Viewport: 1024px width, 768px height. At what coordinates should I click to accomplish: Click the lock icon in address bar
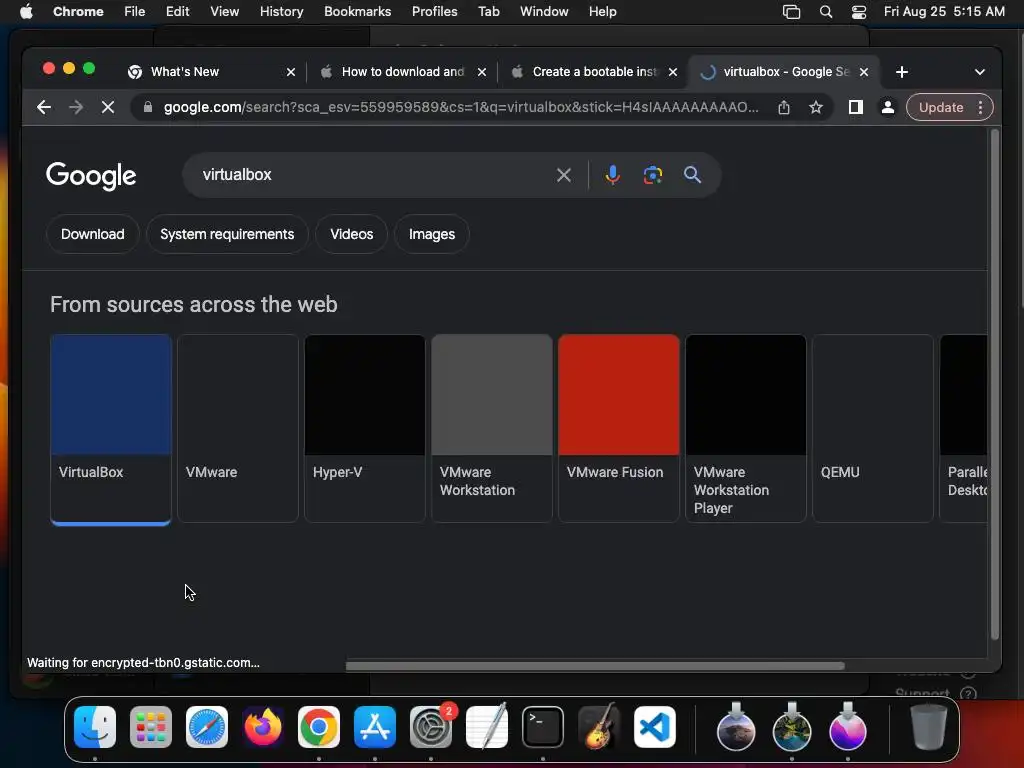[148, 107]
